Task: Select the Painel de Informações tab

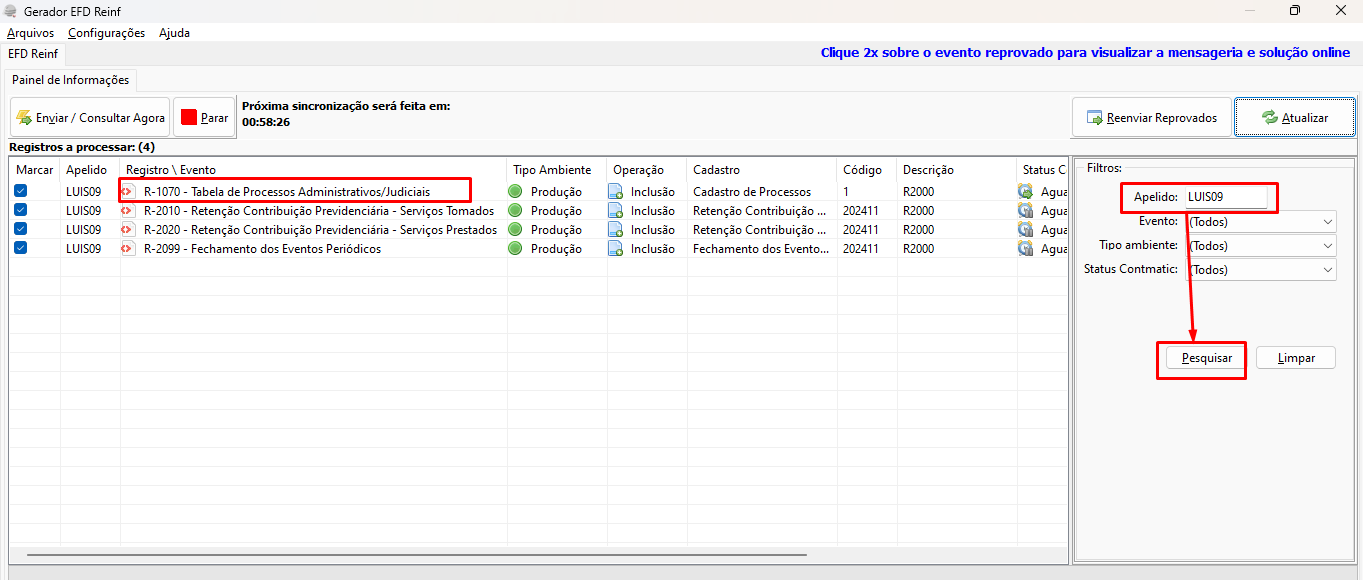Action: (71, 80)
